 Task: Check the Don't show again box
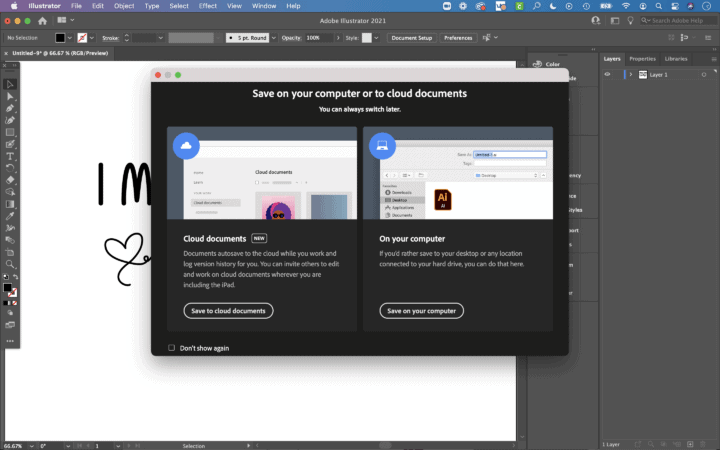pos(172,348)
